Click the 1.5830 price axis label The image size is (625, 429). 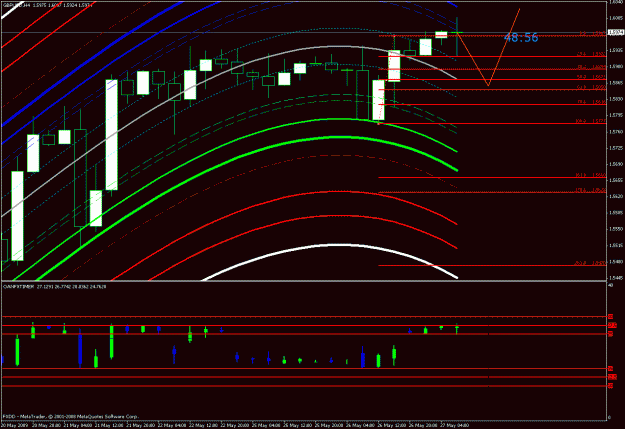(616, 99)
